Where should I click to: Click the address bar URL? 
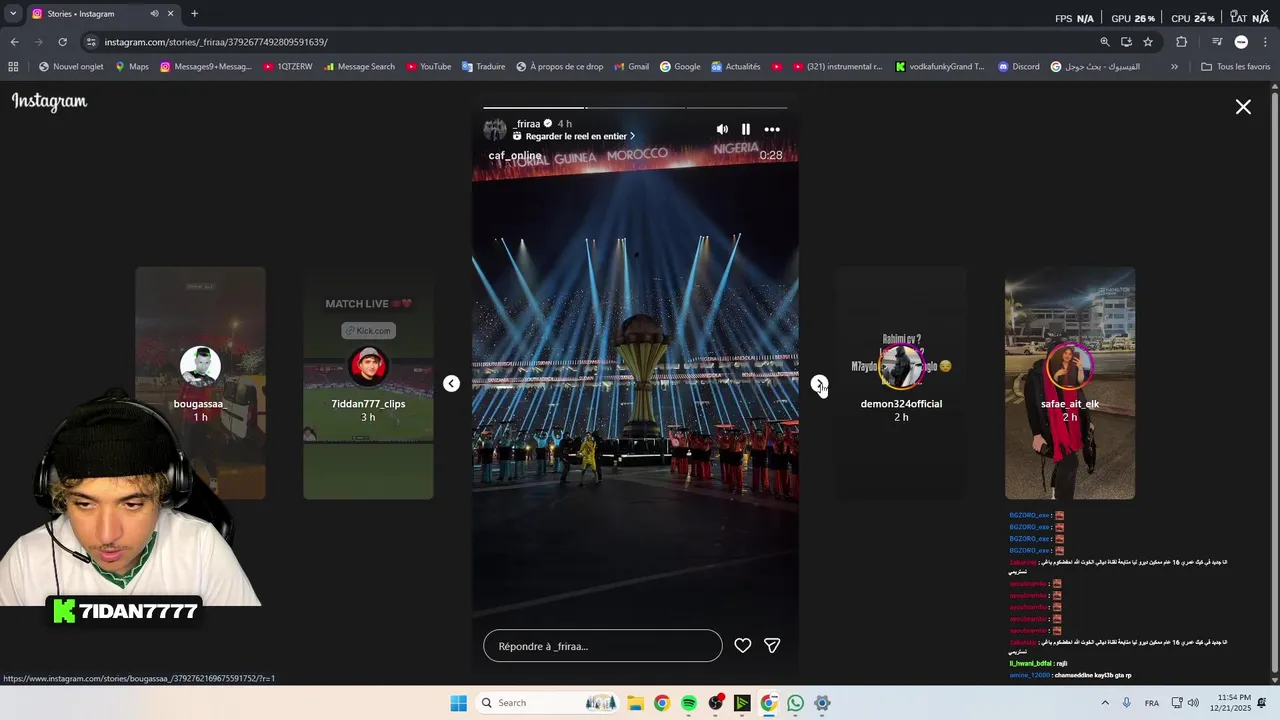coord(216,42)
